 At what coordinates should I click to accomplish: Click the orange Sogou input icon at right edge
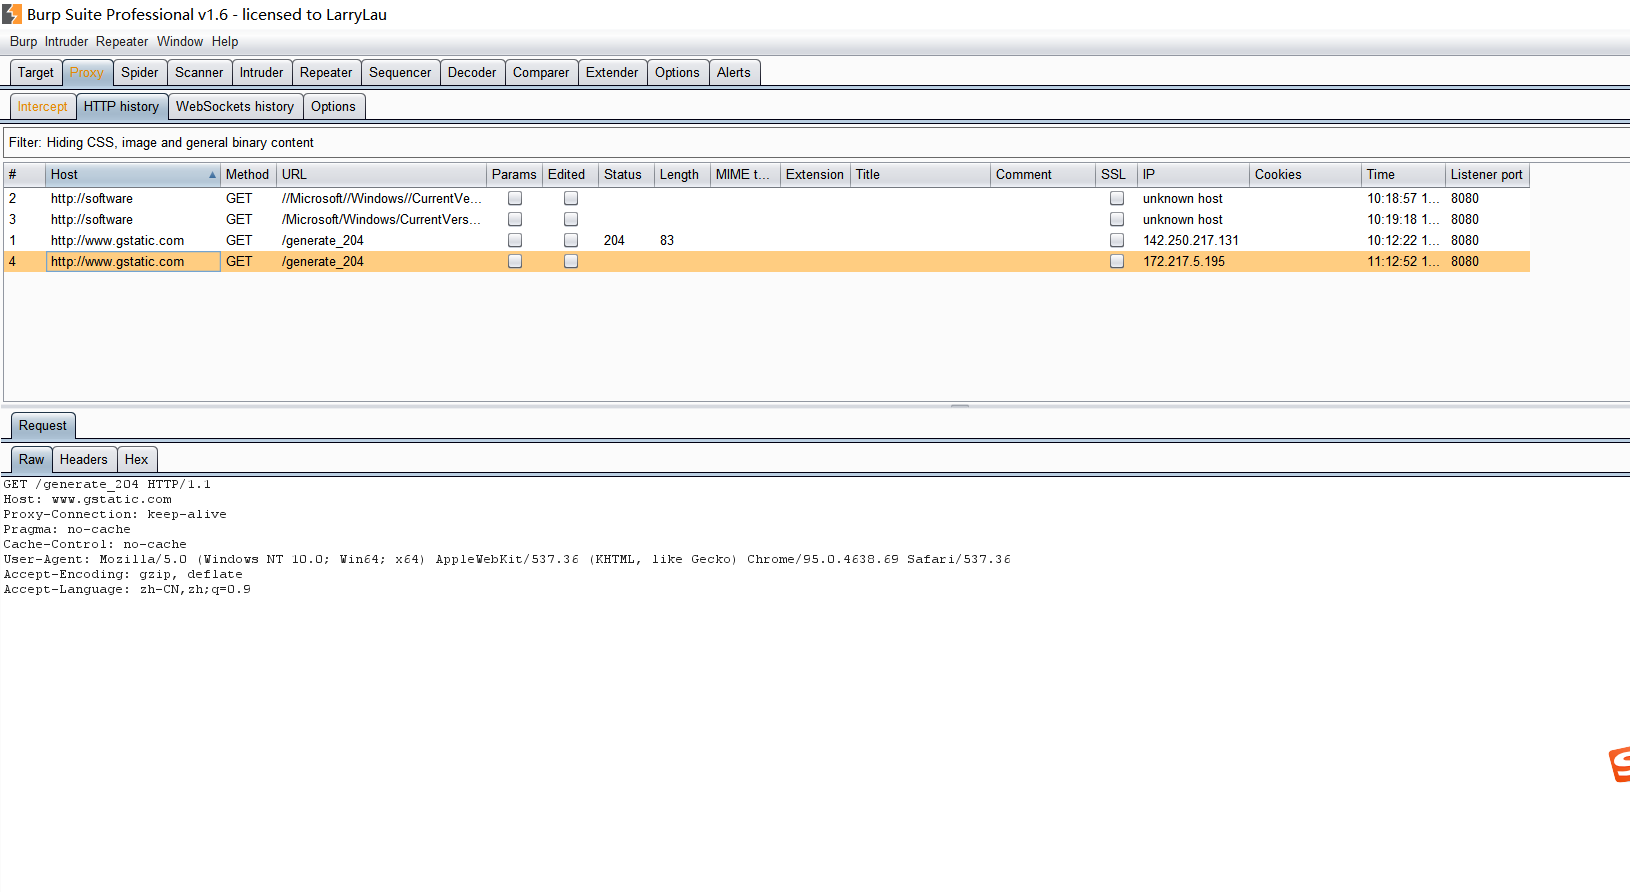pos(1620,764)
